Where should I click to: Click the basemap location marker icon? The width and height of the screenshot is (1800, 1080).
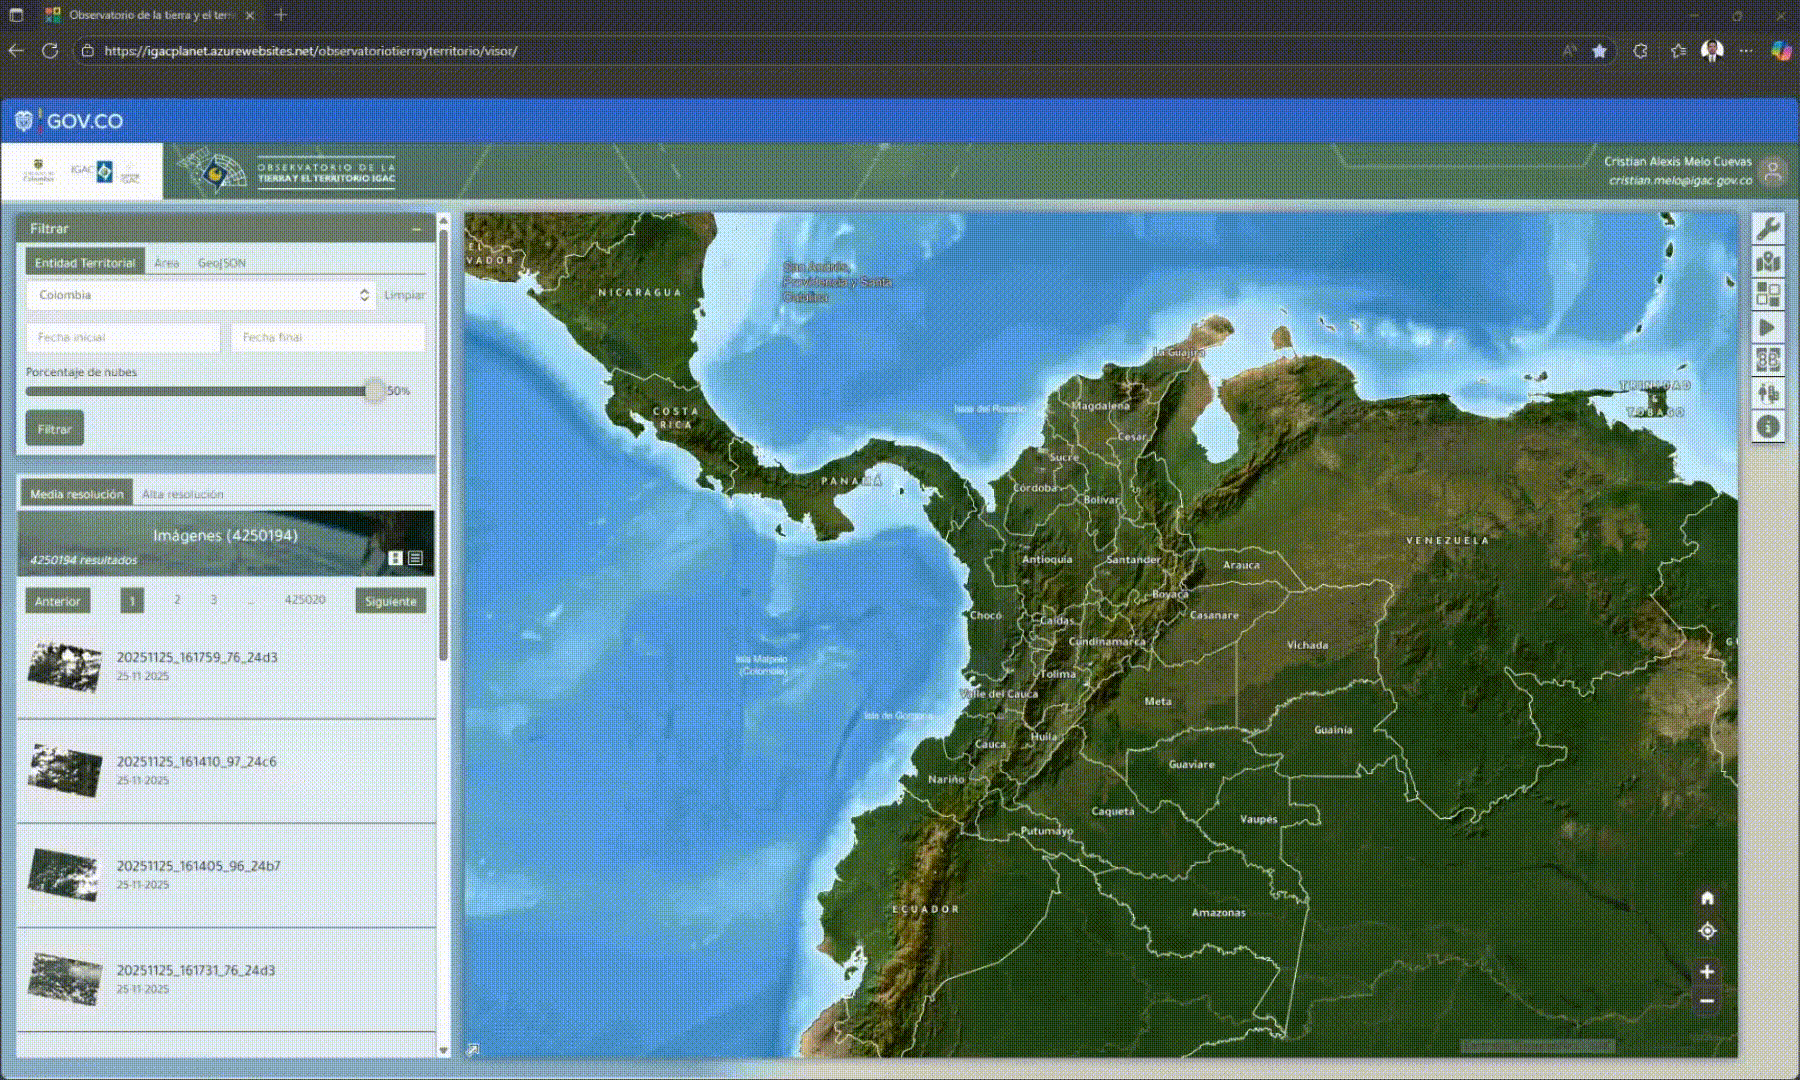1768,262
